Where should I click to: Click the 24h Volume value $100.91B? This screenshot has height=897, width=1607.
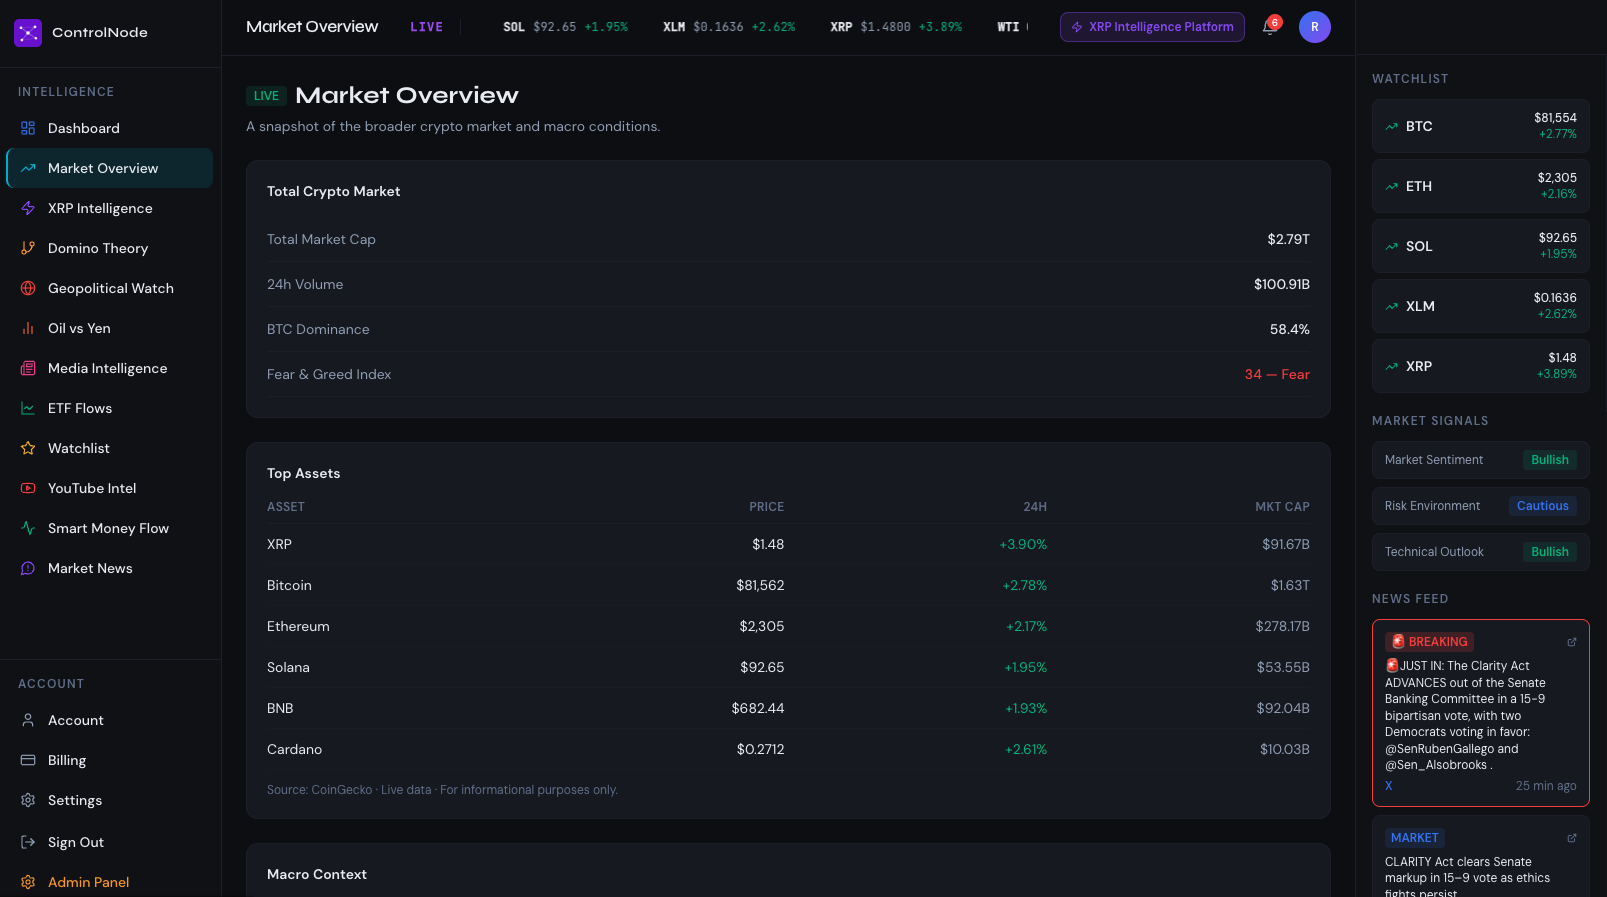[x=1282, y=284]
